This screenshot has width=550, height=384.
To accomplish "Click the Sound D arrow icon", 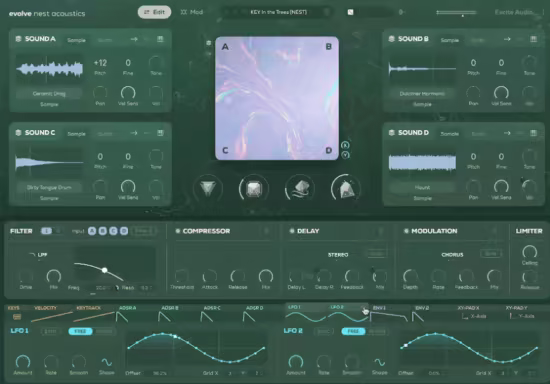I will (507, 133).
